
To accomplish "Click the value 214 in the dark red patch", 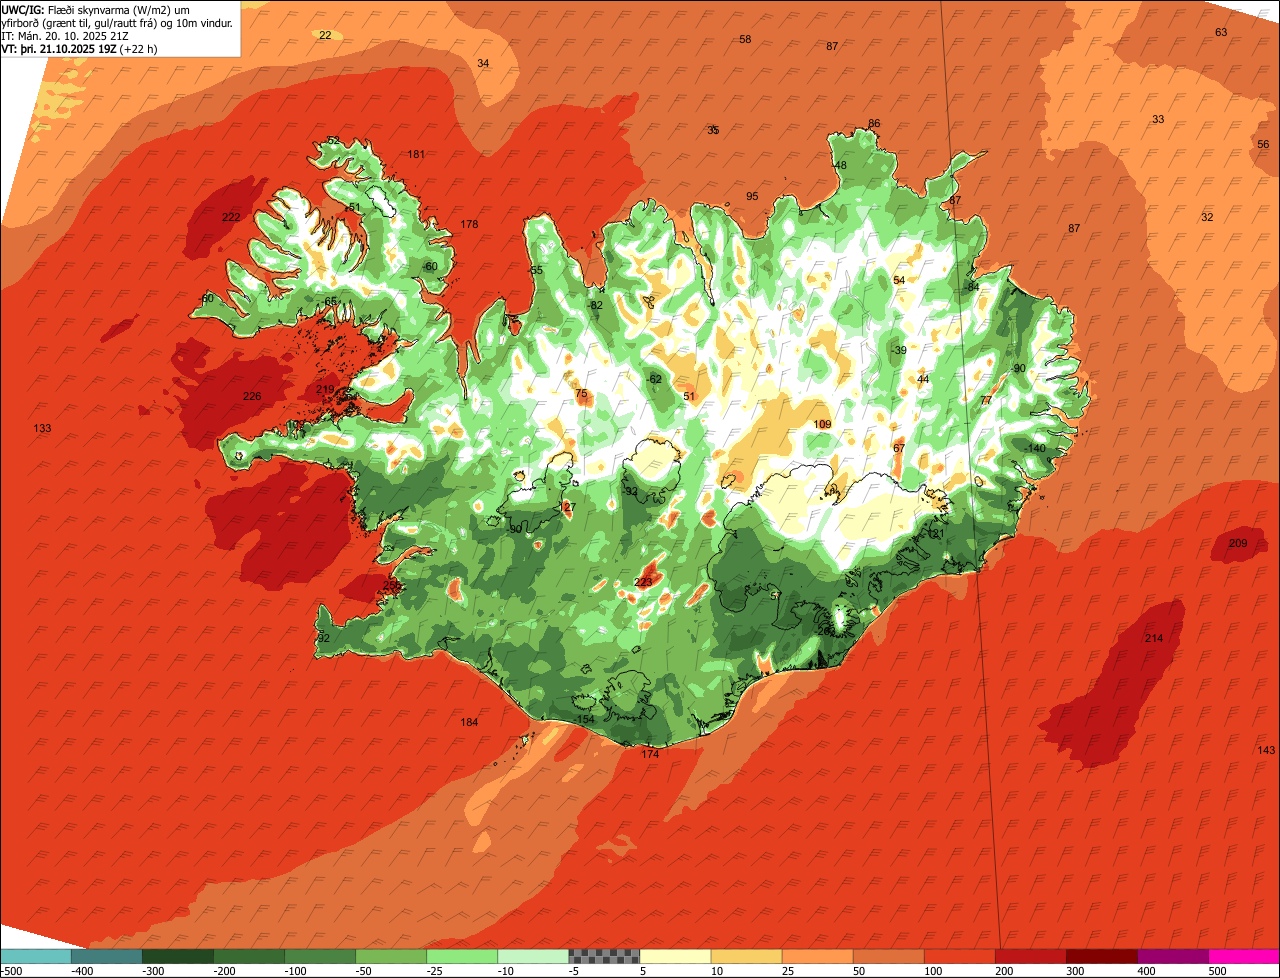I will point(1154,638).
